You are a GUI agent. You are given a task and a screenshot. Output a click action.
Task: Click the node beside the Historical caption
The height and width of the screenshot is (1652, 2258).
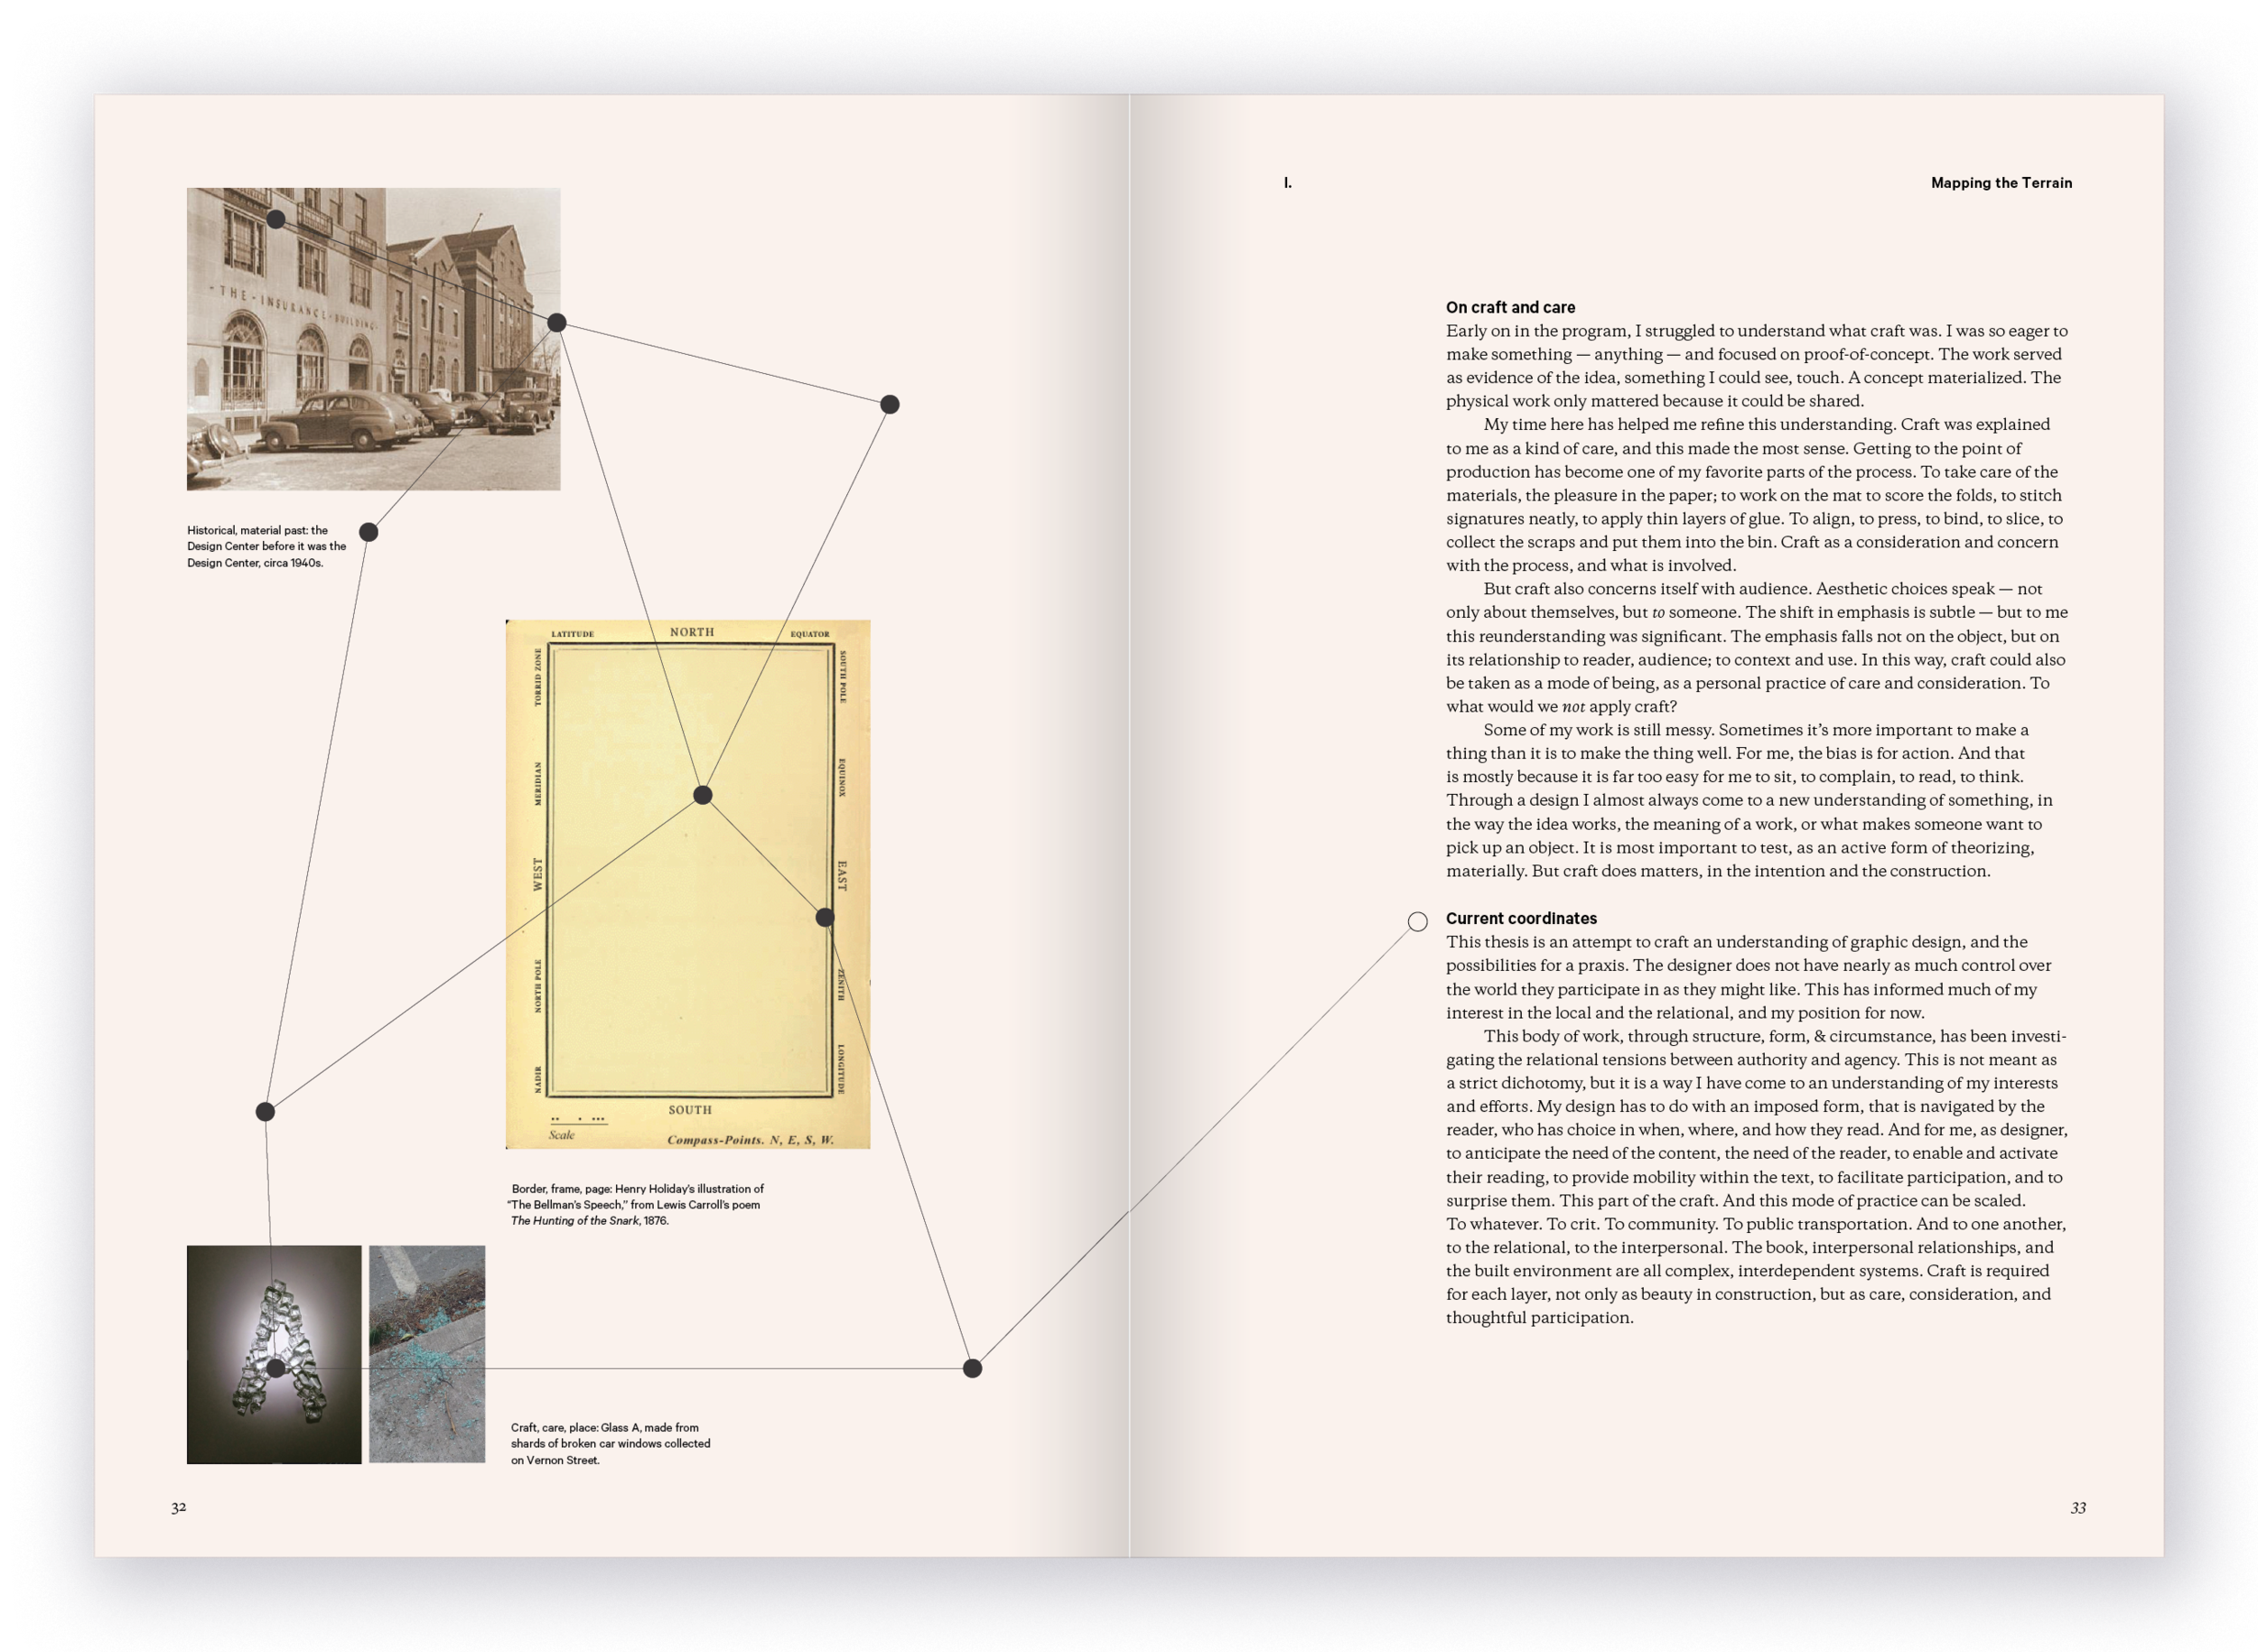(369, 532)
